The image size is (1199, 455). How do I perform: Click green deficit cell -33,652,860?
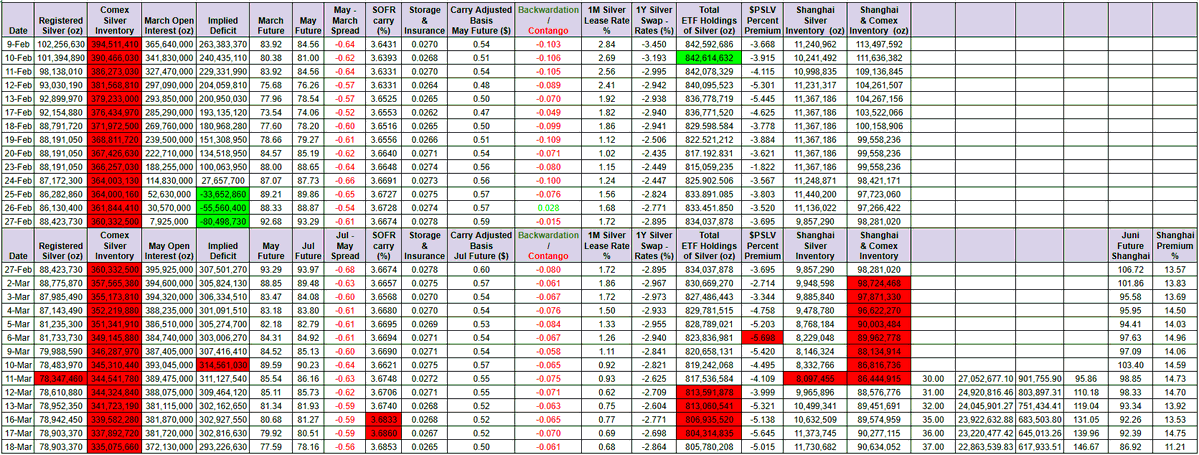click(225, 193)
